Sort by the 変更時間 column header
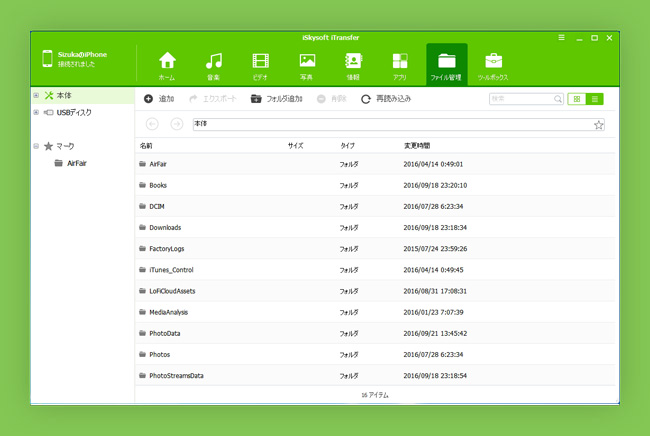 pyautogui.click(x=417, y=145)
